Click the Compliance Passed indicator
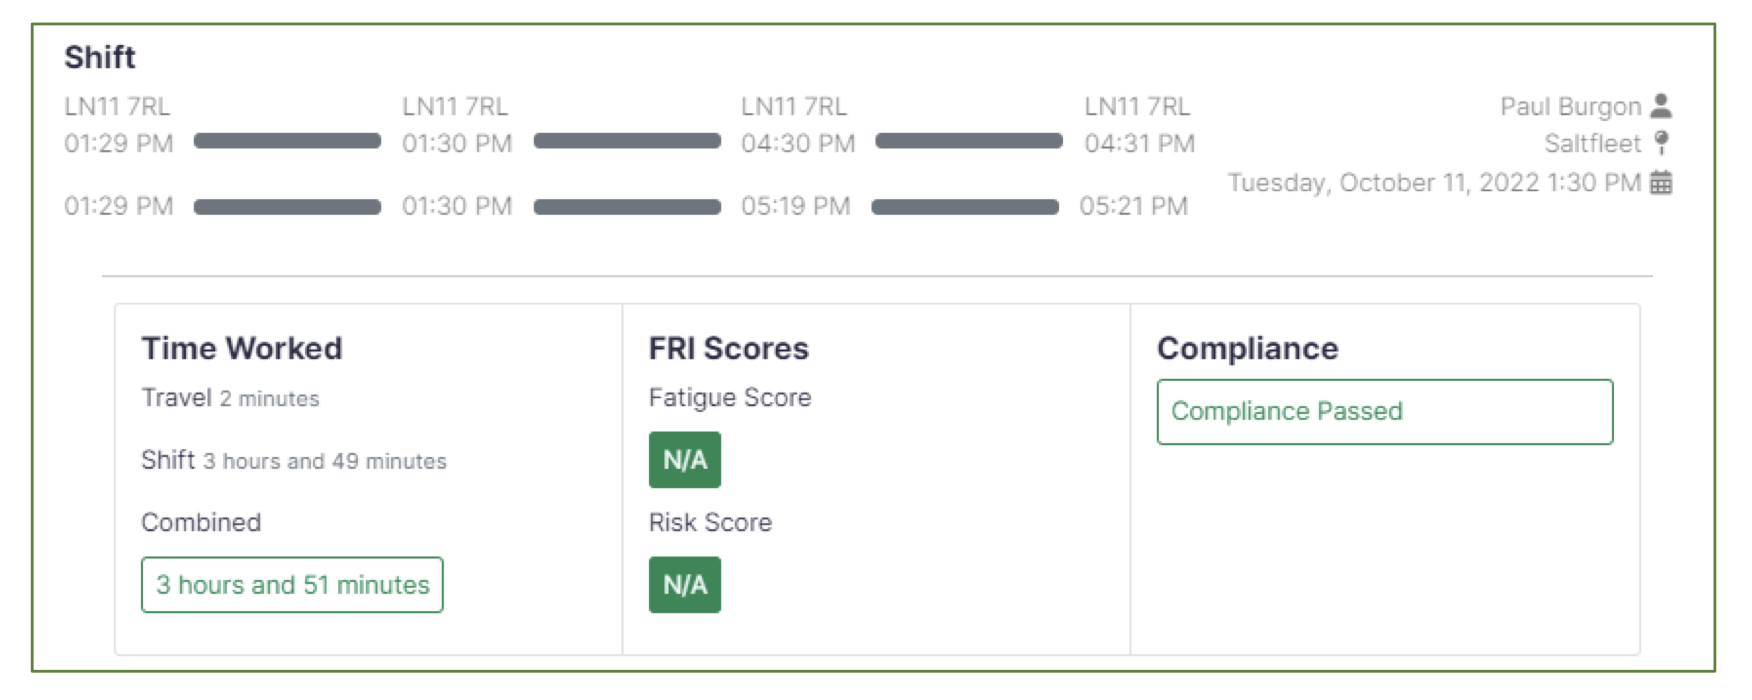 click(1384, 411)
